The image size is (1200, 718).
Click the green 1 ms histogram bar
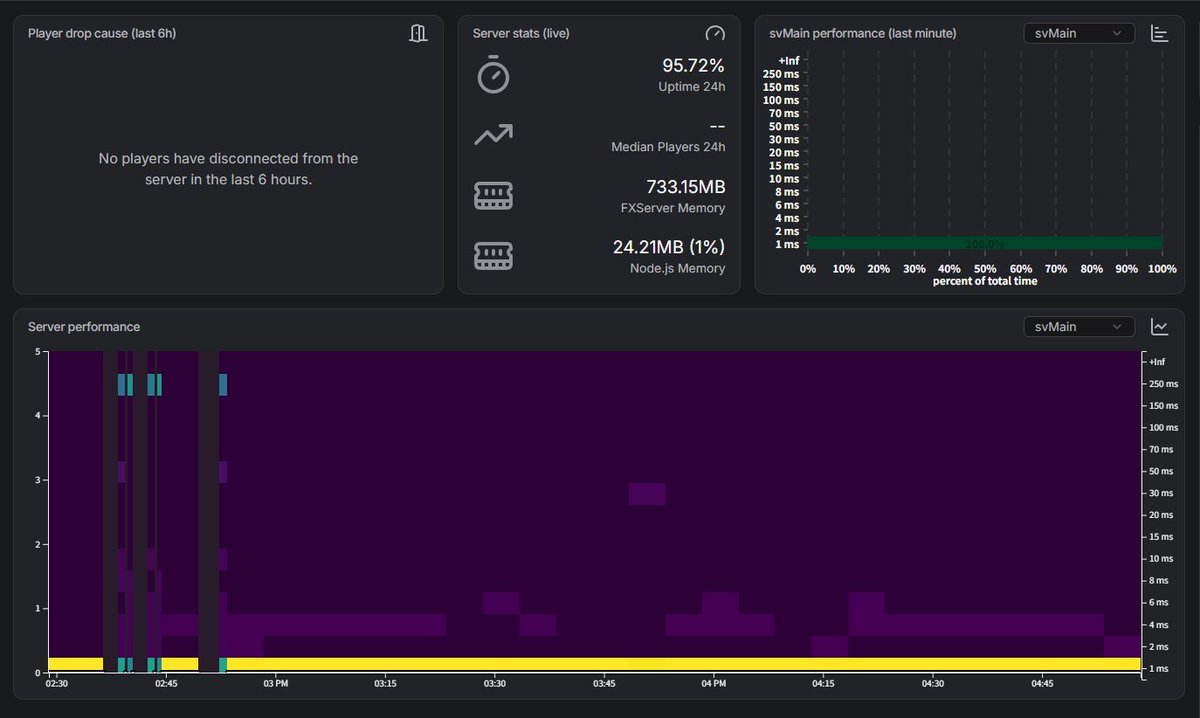(x=985, y=243)
